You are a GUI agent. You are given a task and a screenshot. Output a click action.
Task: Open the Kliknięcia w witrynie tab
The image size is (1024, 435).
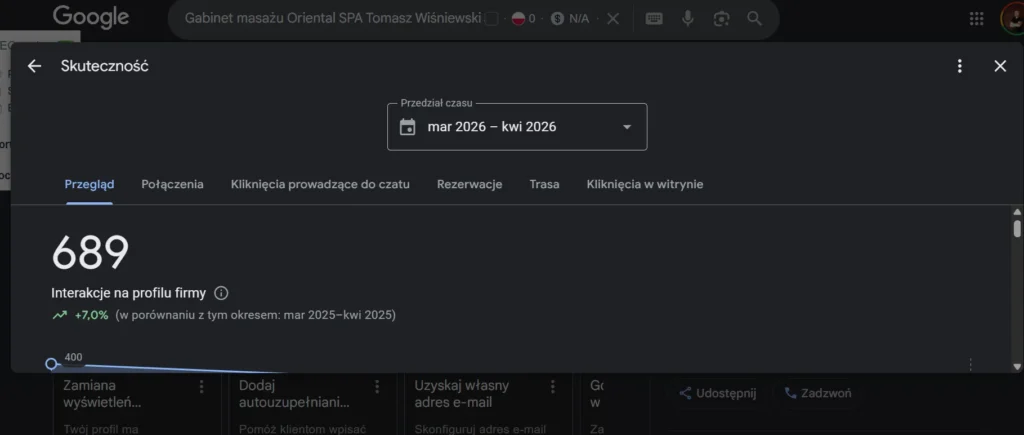pos(645,184)
